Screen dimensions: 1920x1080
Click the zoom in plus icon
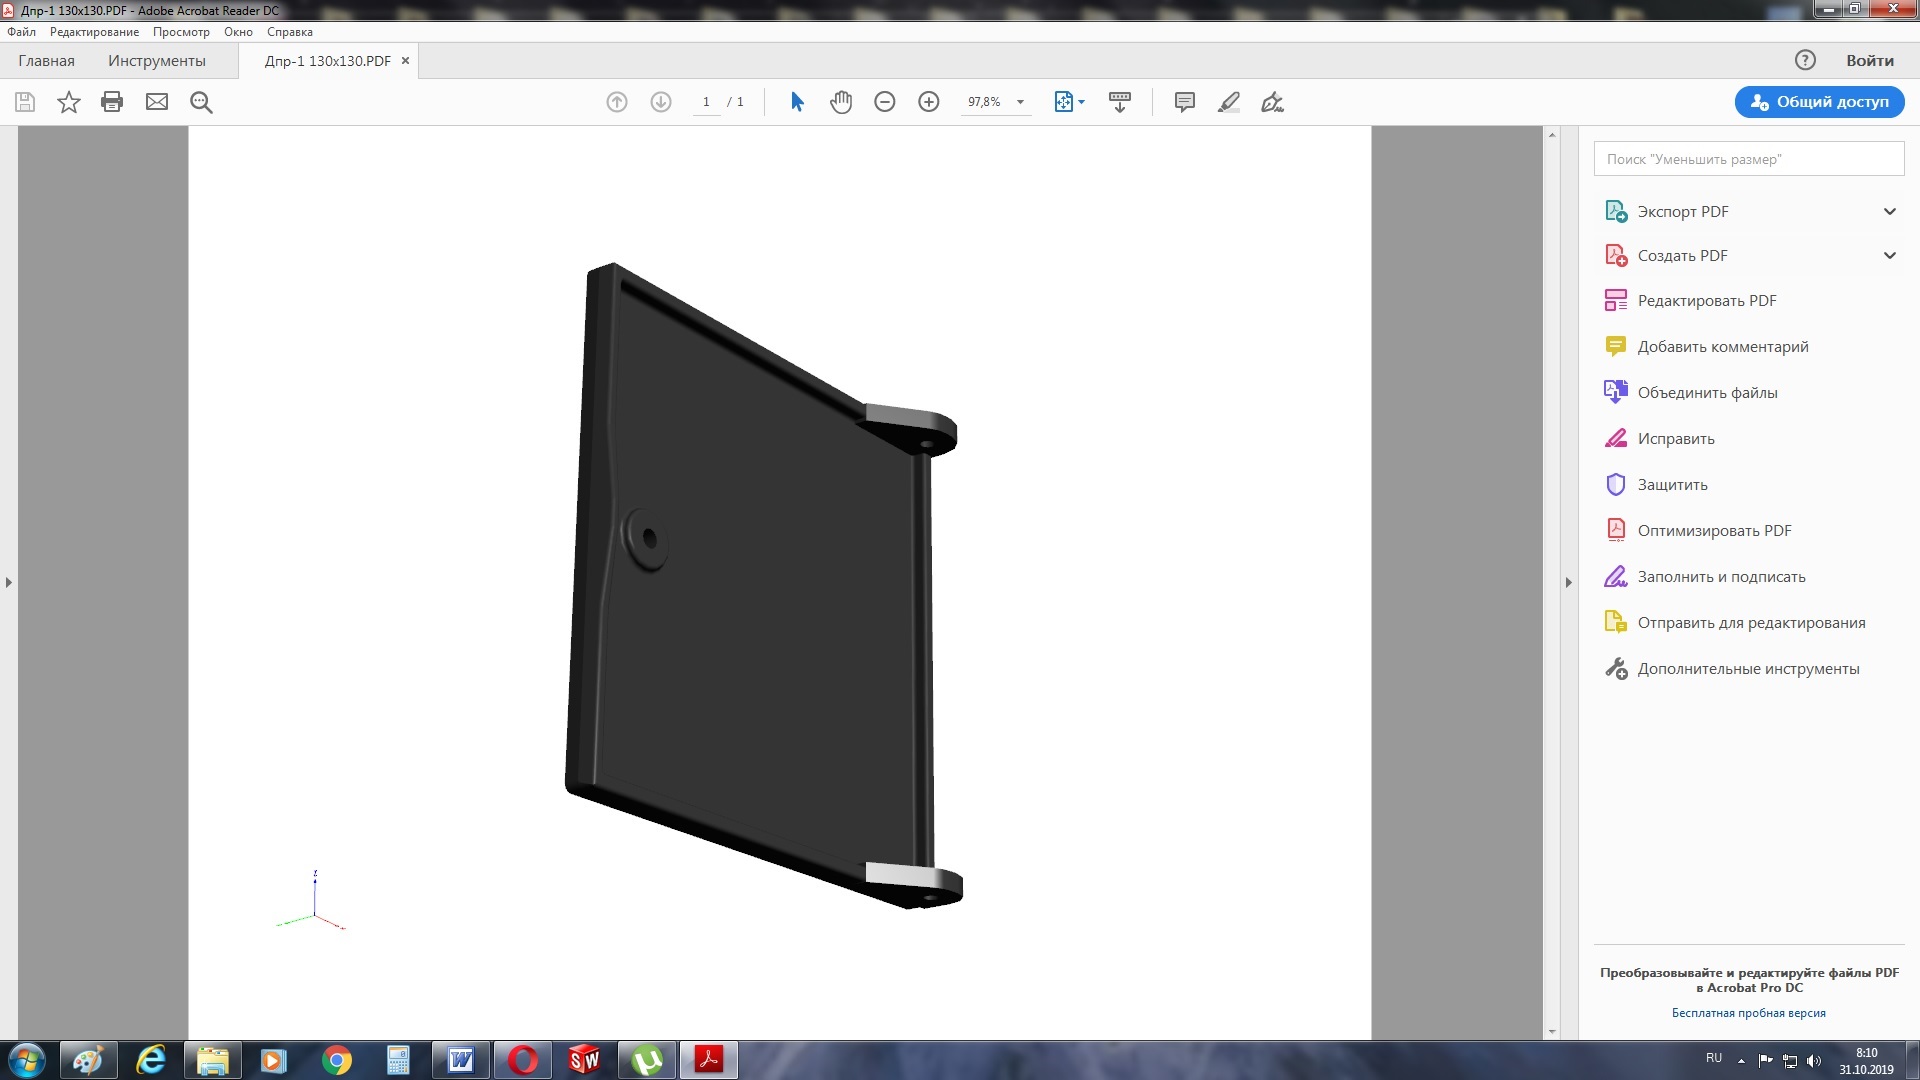(x=928, y=102)
